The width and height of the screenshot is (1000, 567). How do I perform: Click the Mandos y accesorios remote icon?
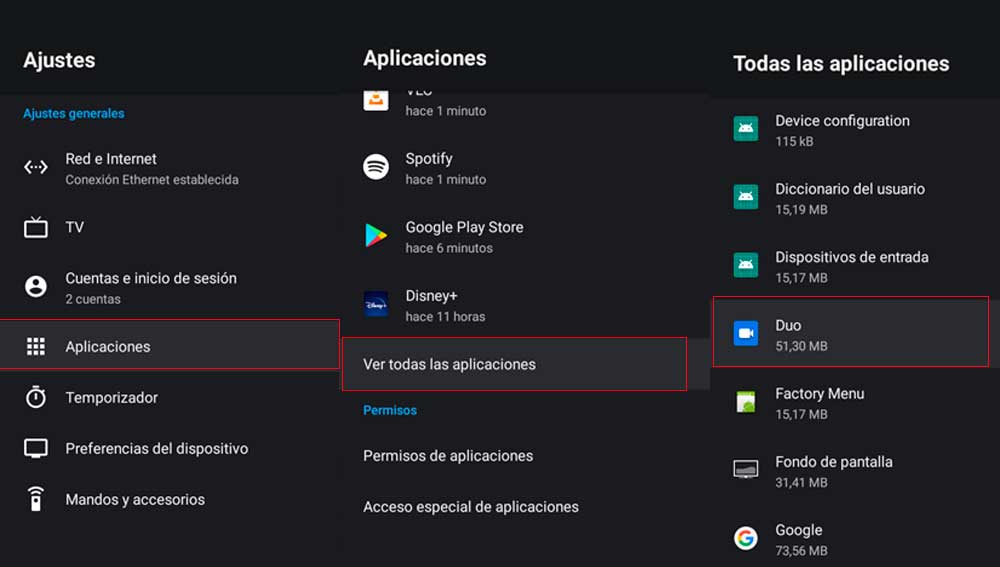(x=36, y=499)
